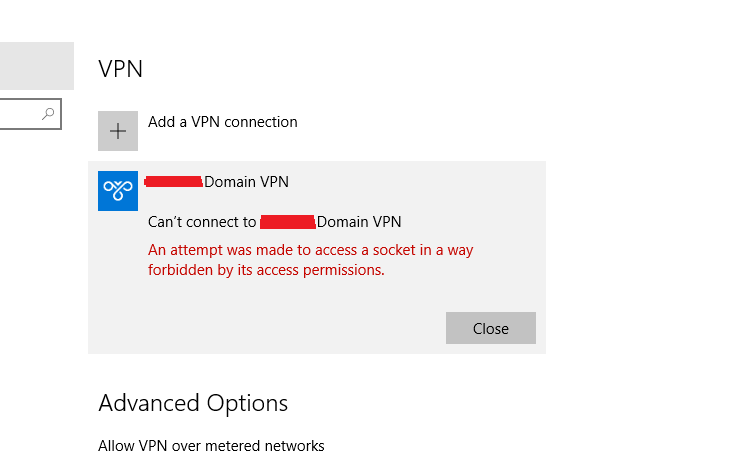Viewport: 741px width, 460px height.
Task: Click the VPN page heading
Action: (121, 69)
